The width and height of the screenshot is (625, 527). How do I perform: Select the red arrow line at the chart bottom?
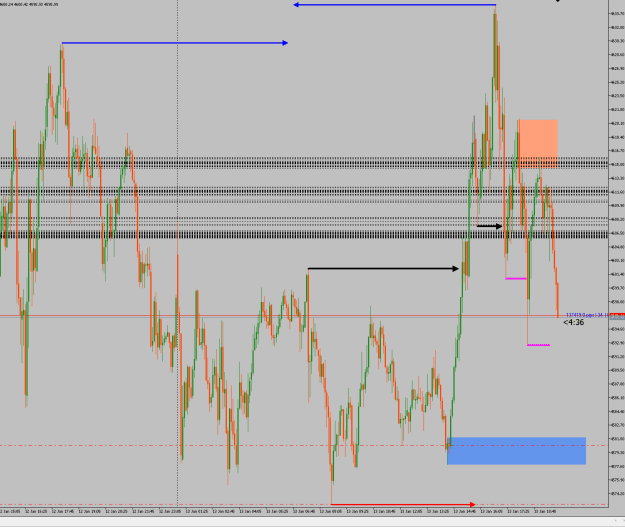(403, 504)
